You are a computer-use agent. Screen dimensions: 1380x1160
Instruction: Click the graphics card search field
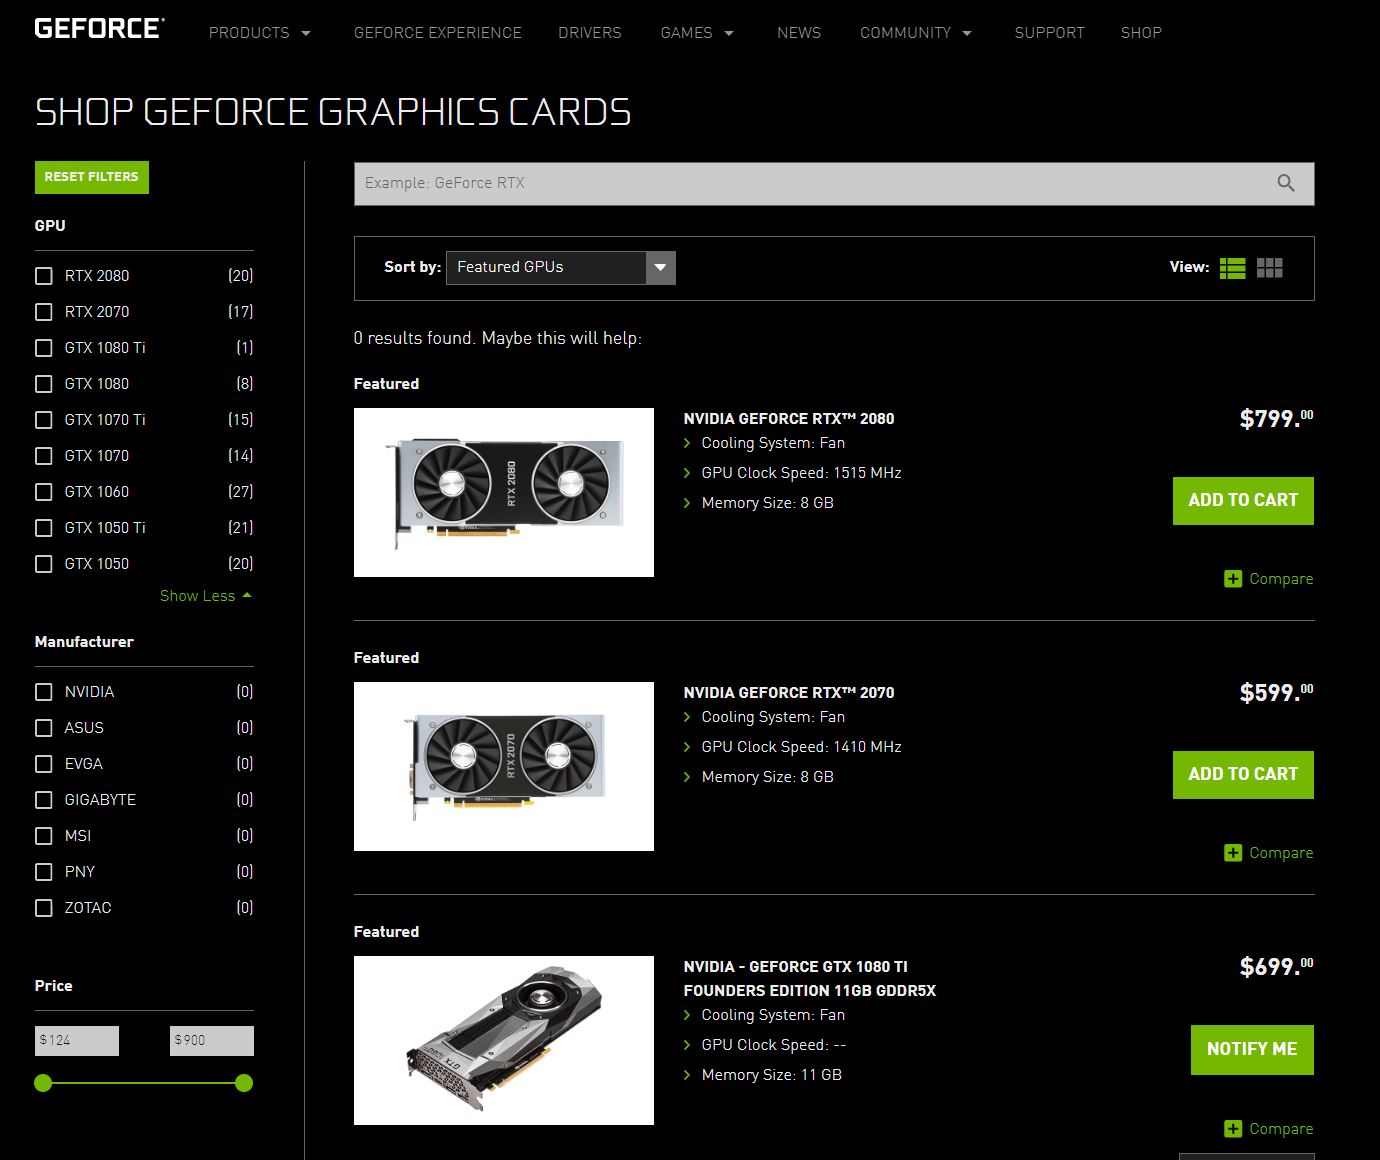834,184
